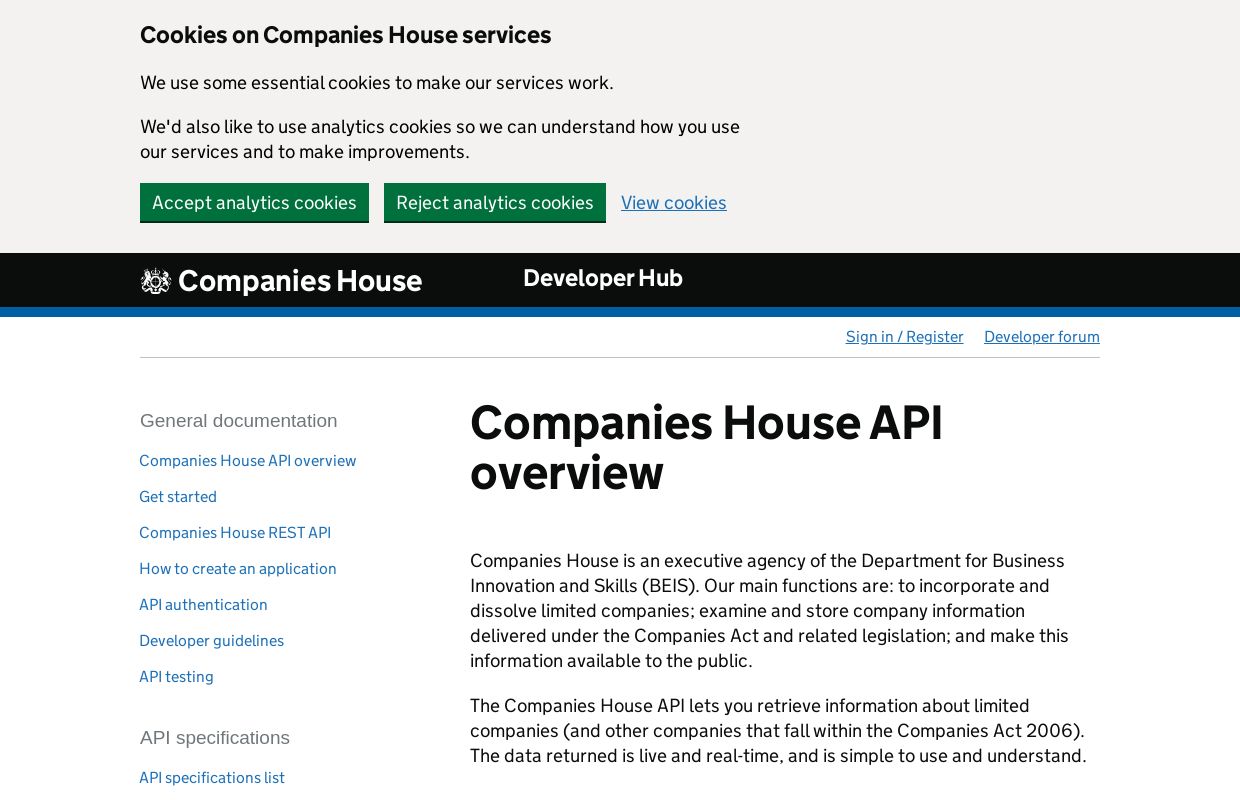Screen dimensions: 1240x800
Task: Open API specifications list link
Action: (212, 778)
